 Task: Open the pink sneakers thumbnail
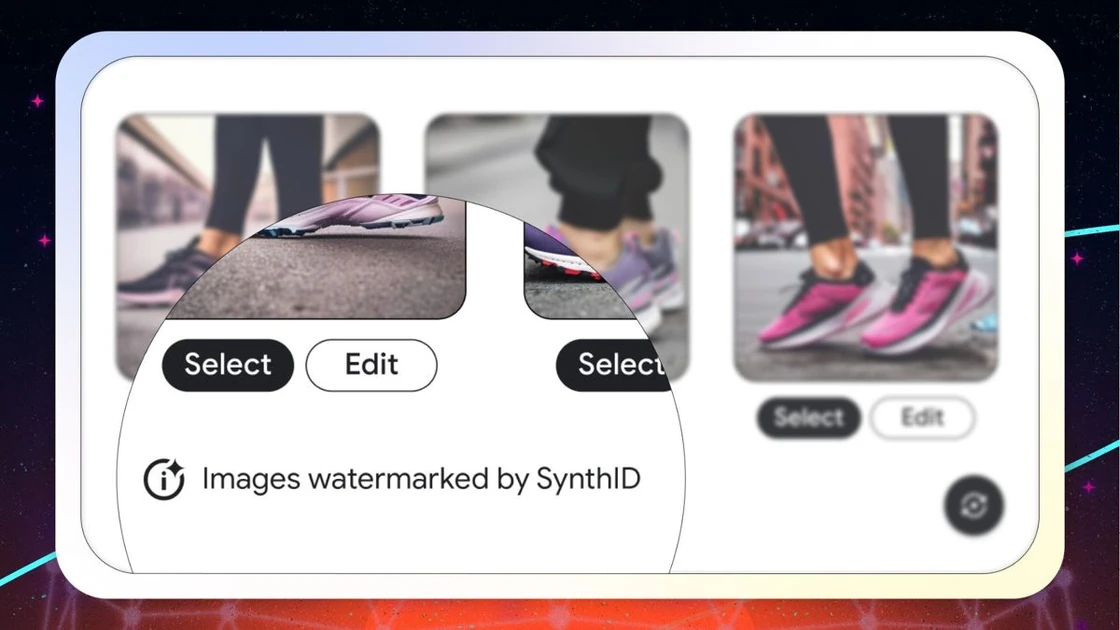point(866,248)
